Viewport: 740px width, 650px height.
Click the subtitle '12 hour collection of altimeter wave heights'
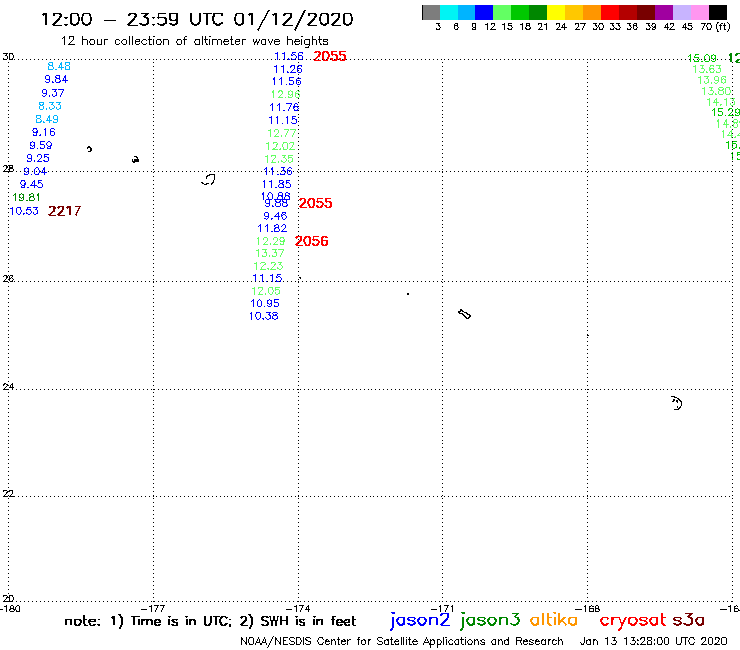click(194, 41)
